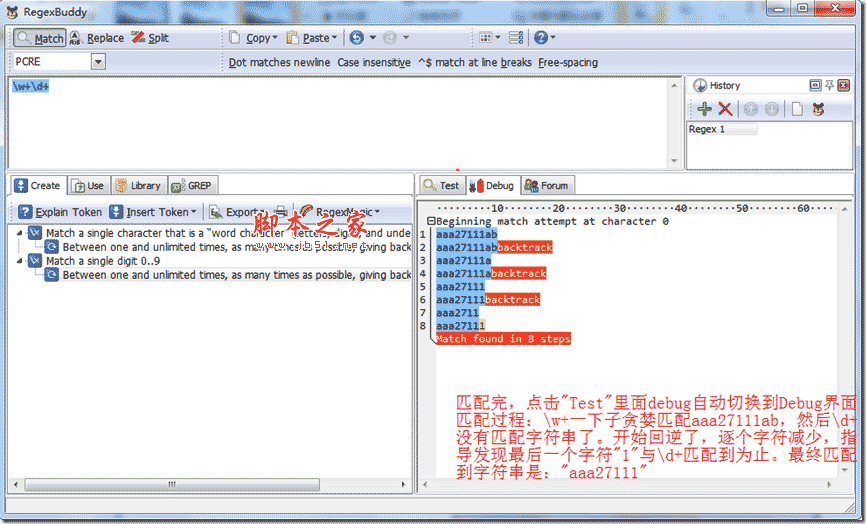The height and width of the screenshot is (524, 866).
Task: Click the blank page icon in History
Action: (x=796, y=109)
